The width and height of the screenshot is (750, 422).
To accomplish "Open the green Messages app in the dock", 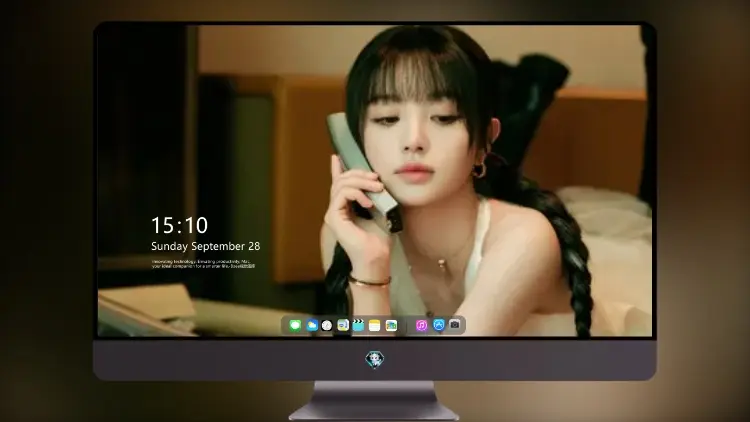I will click(295, 325).
